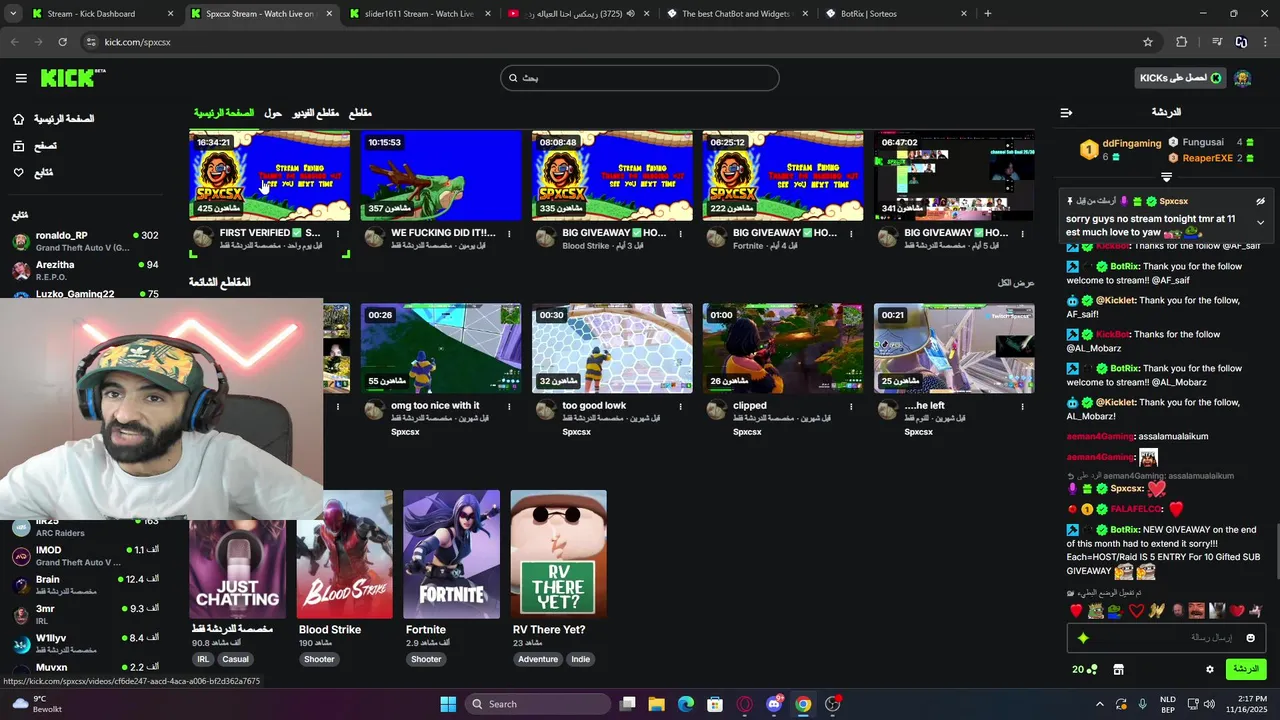1280x720 pixels.
Task: Open options menu for FIRST VERIFIED video
Action: [338, 234]
